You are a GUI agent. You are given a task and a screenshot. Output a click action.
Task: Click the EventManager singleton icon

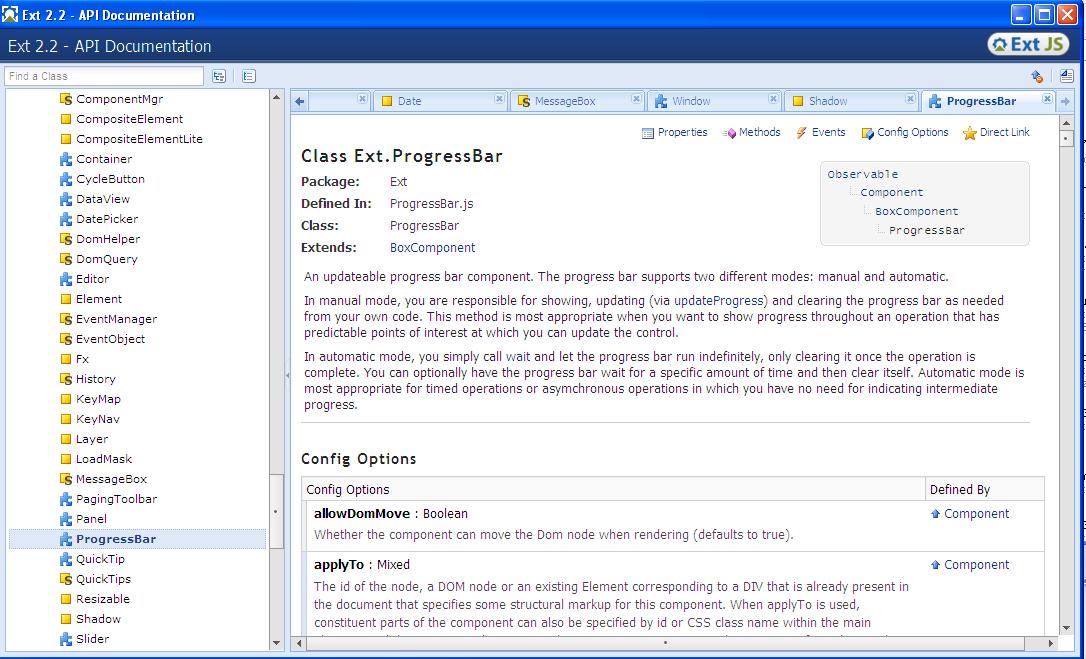66,319
